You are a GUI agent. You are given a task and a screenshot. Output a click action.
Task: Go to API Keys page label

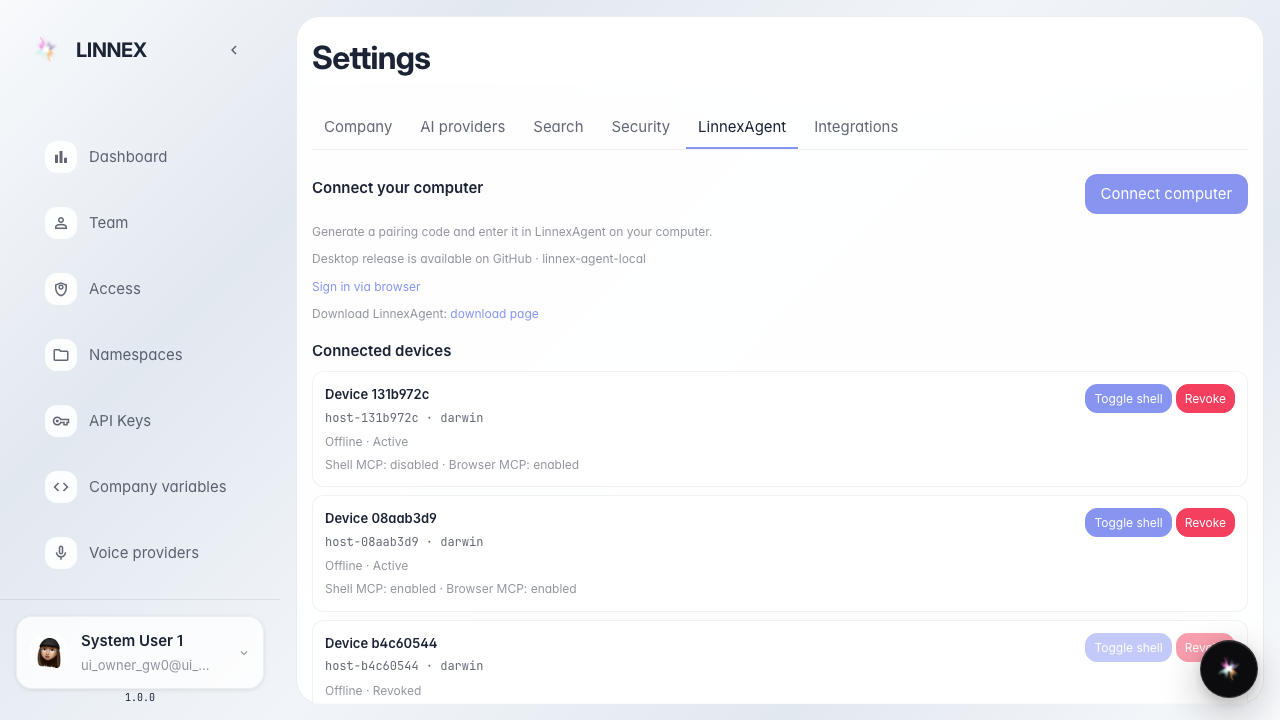click(120, 421)
